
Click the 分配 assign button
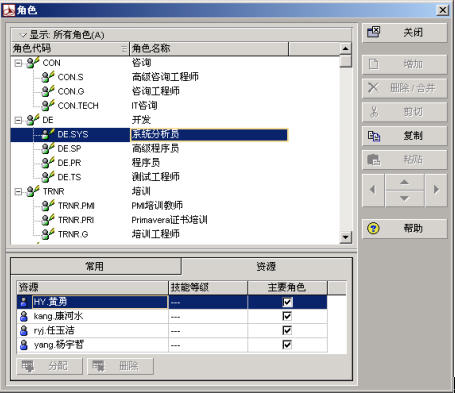coord(49,366)
